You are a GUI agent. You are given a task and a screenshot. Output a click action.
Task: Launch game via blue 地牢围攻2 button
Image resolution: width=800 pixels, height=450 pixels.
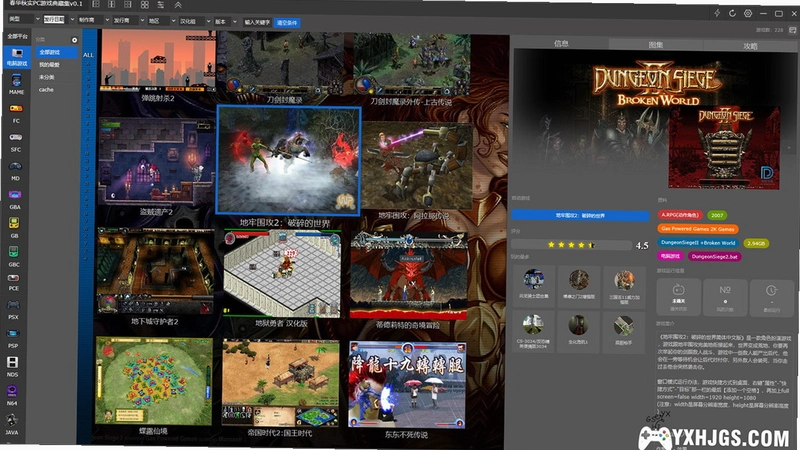point(580,216)
